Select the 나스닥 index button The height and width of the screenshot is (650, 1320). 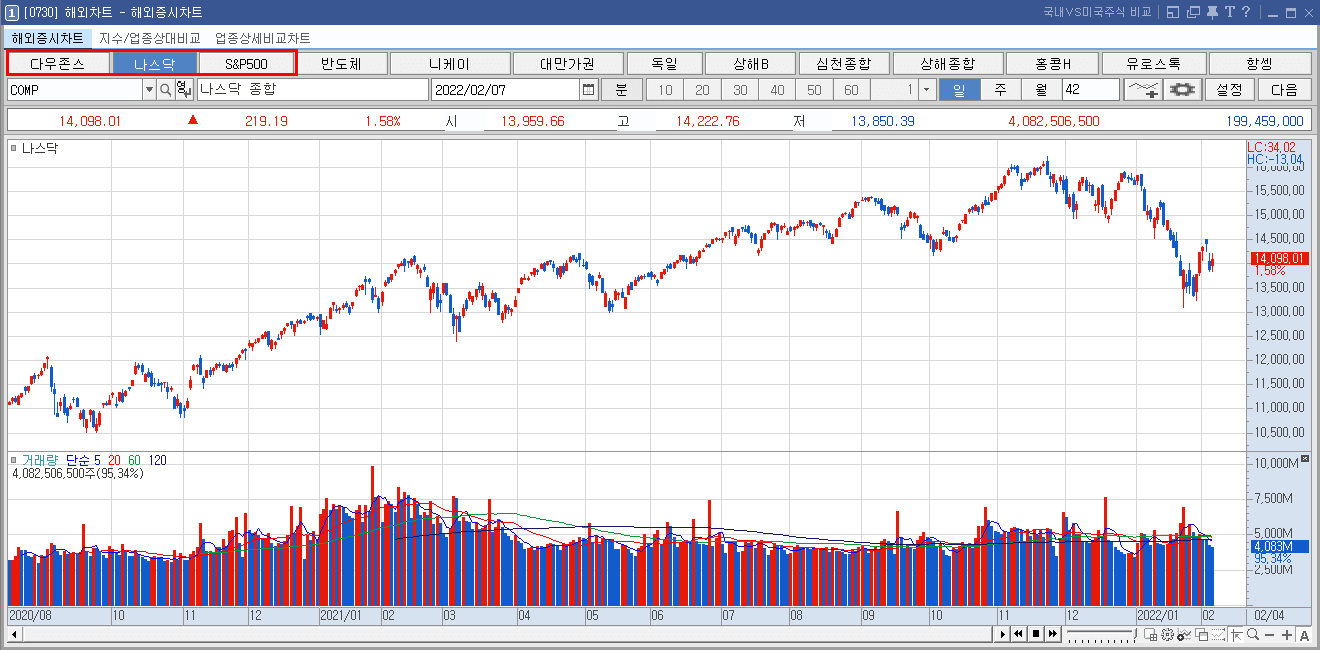coord(154,64)
